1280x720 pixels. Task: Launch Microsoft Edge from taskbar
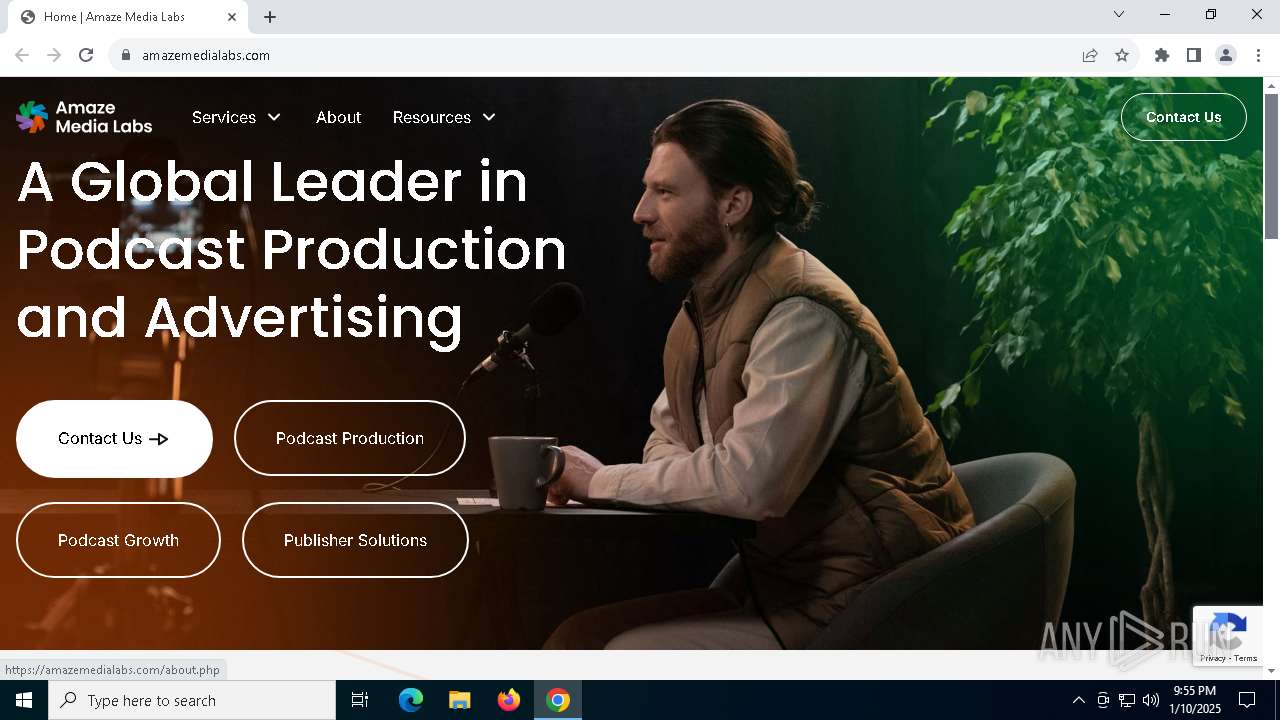pos(411,700)
